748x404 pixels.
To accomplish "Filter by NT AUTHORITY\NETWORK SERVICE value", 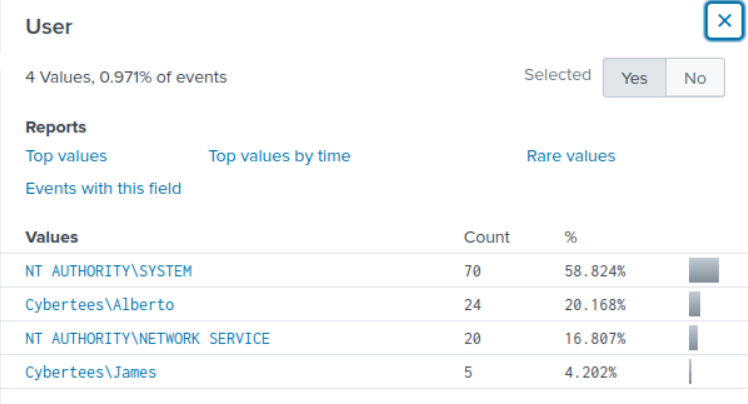I will tap(147, 339).
